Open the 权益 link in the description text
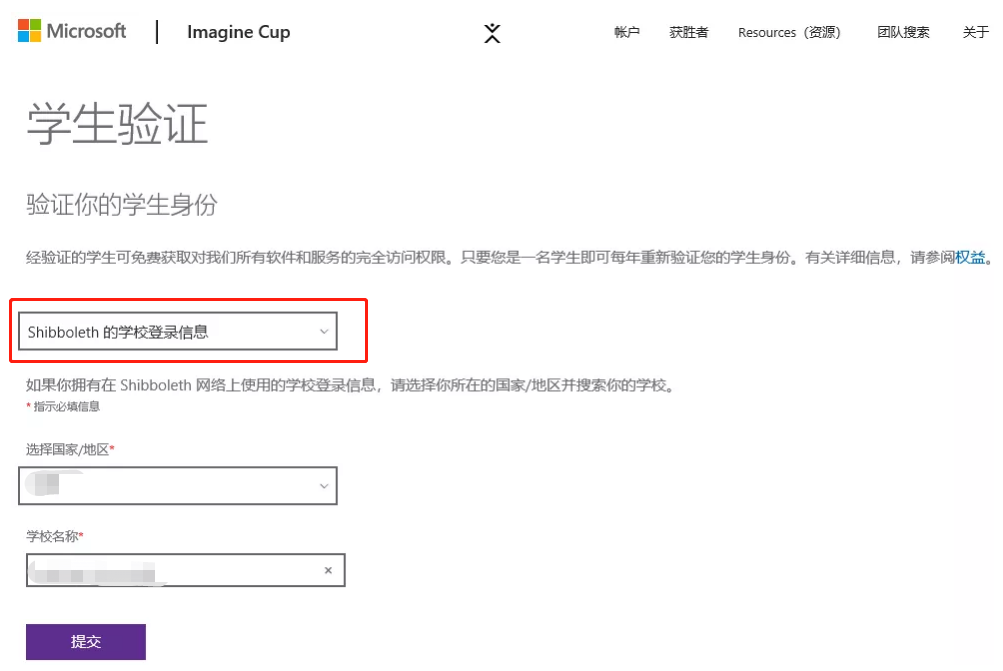1003x671 pixels. [972, 257]
